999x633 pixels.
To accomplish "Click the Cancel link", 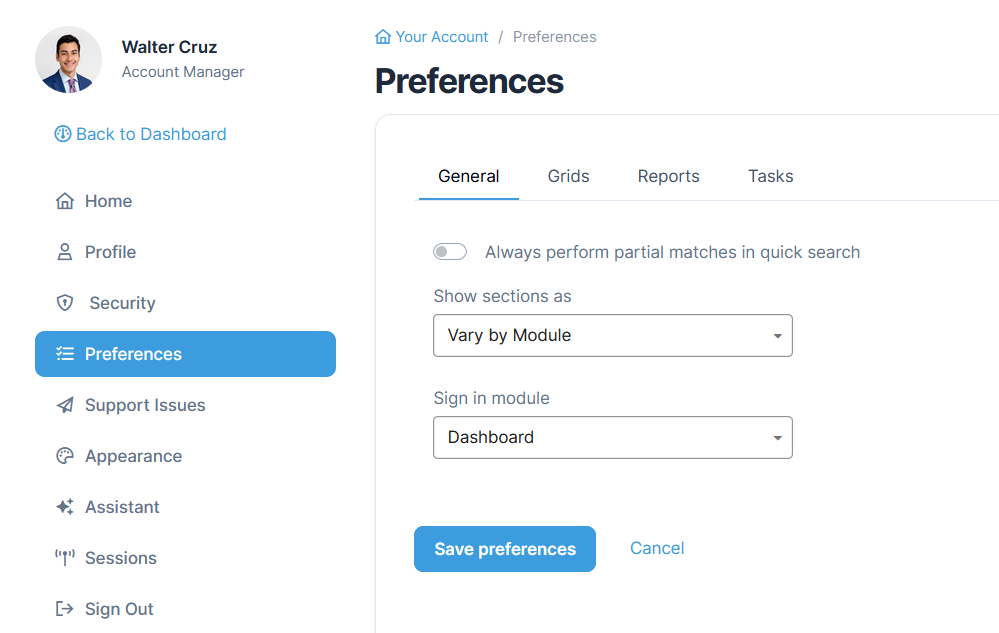I will pyautogui.click(x=657, y=548).
